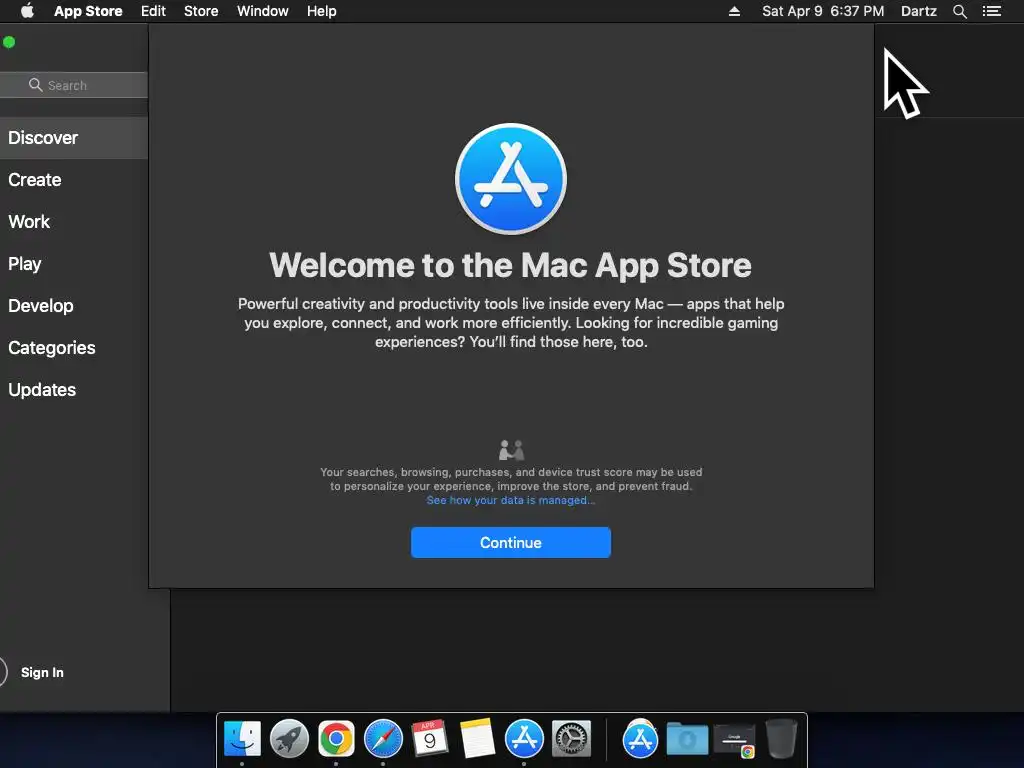Image resolution: width=1024 pixels, height=768 pixels.
Task: Open the Apple menu
Action: [27, 11]
